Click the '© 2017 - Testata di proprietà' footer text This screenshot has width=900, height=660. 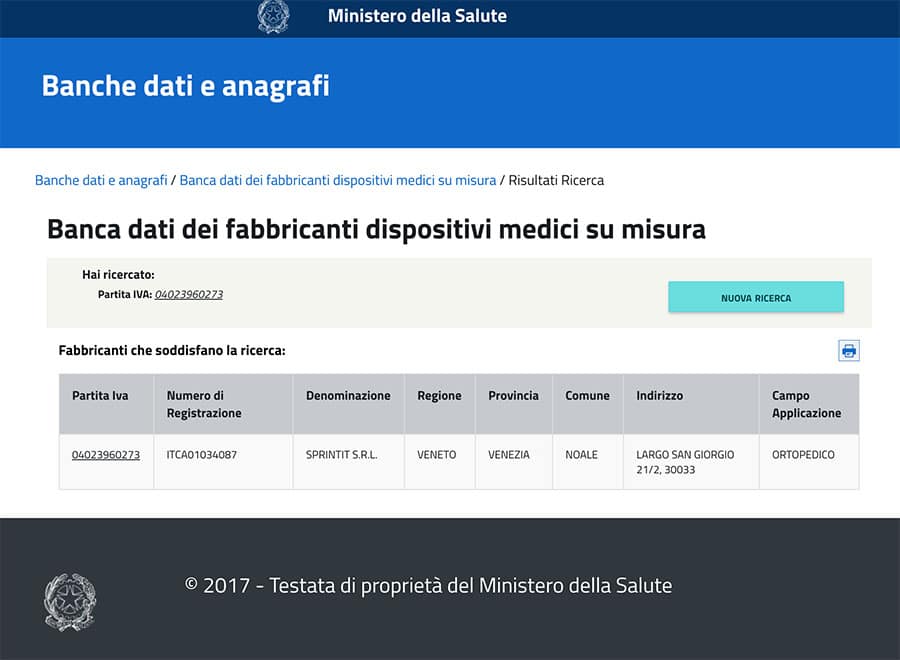[x=313, y=585]
